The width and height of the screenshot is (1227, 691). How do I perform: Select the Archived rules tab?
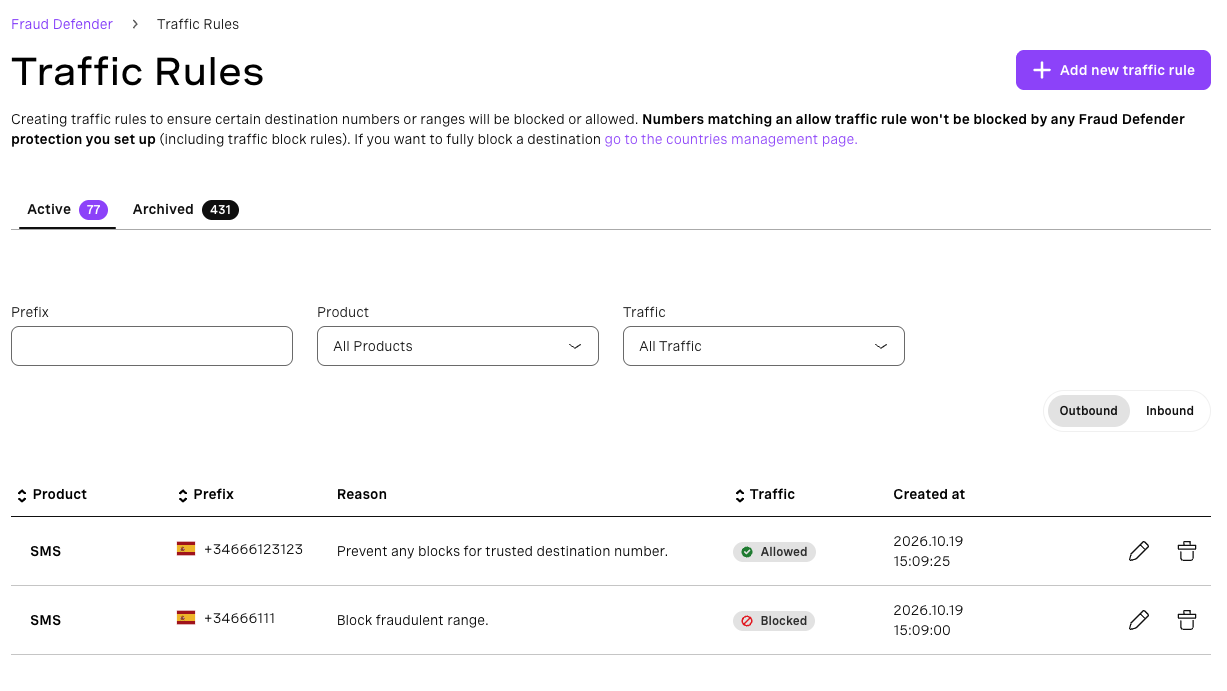[185, 210]
